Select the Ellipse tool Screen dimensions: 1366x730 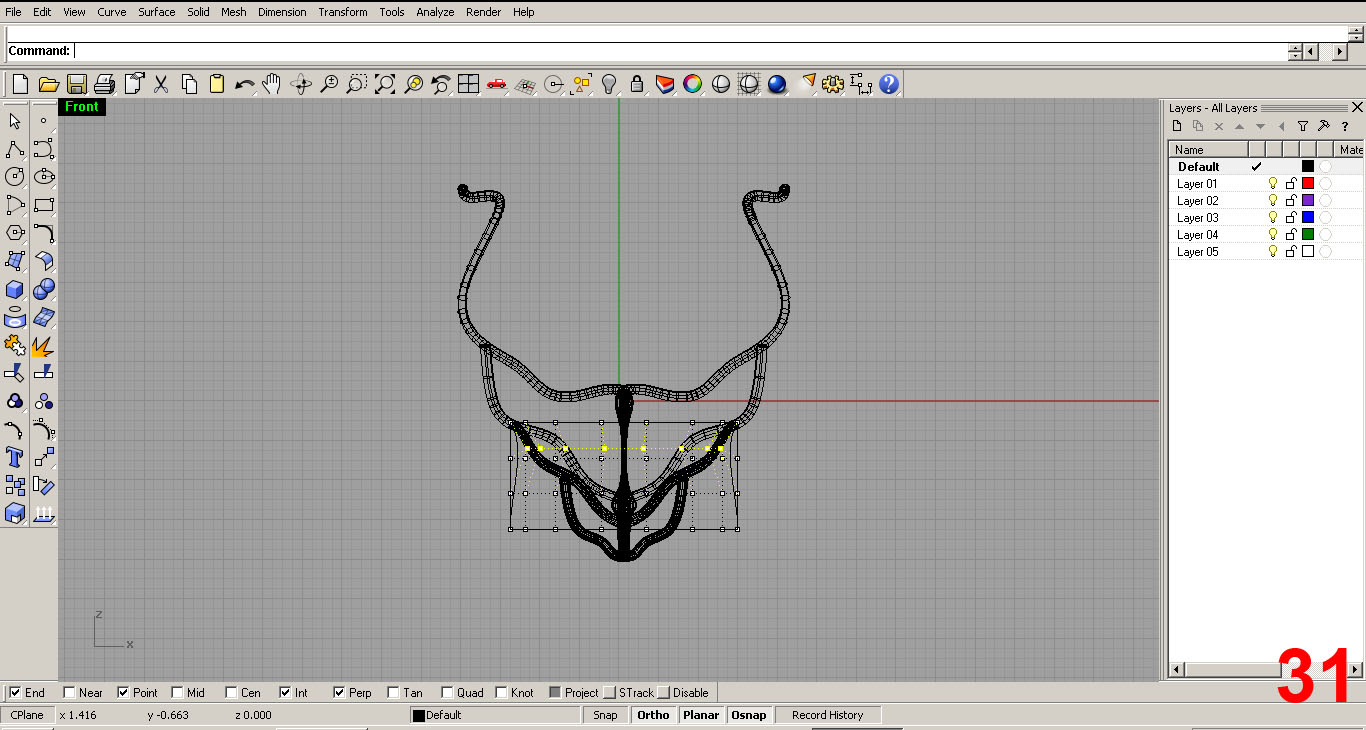(x=44, y=177)
